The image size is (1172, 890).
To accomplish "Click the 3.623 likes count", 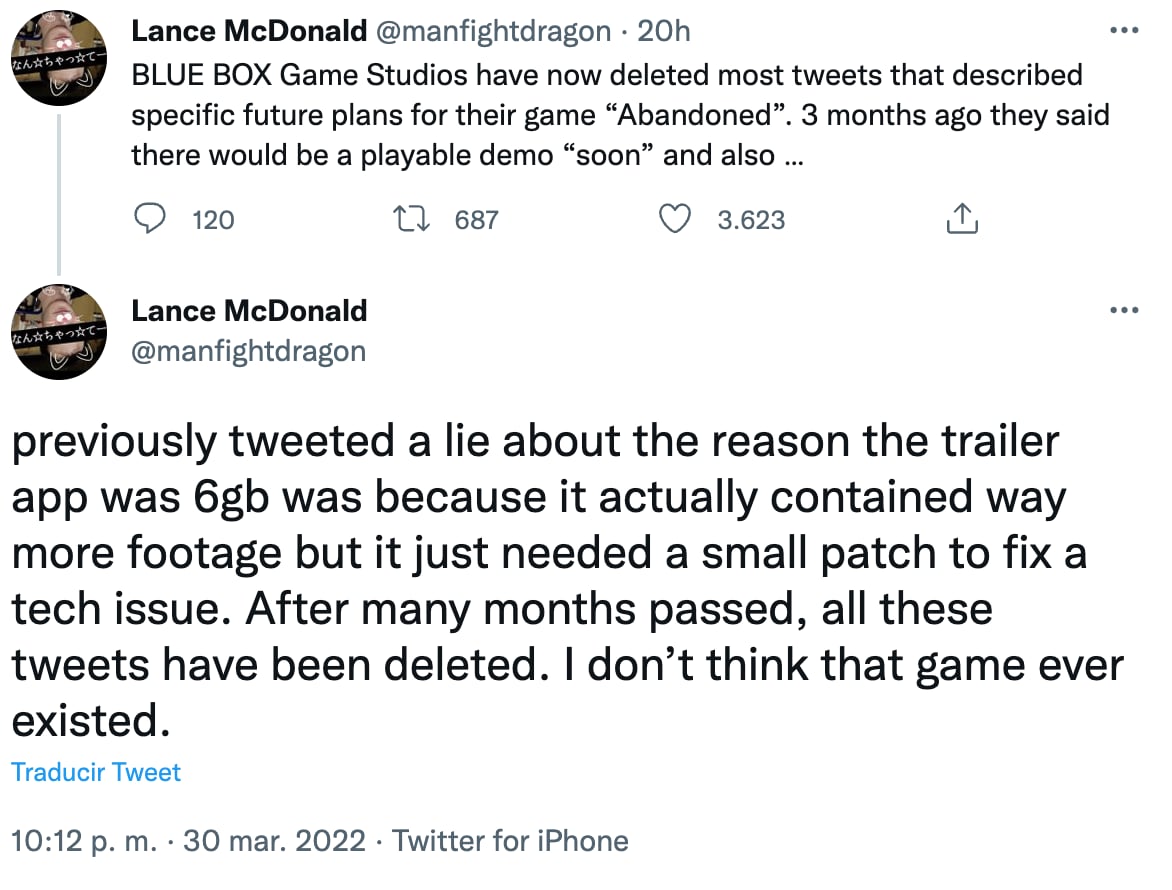I will click(751, 219).
